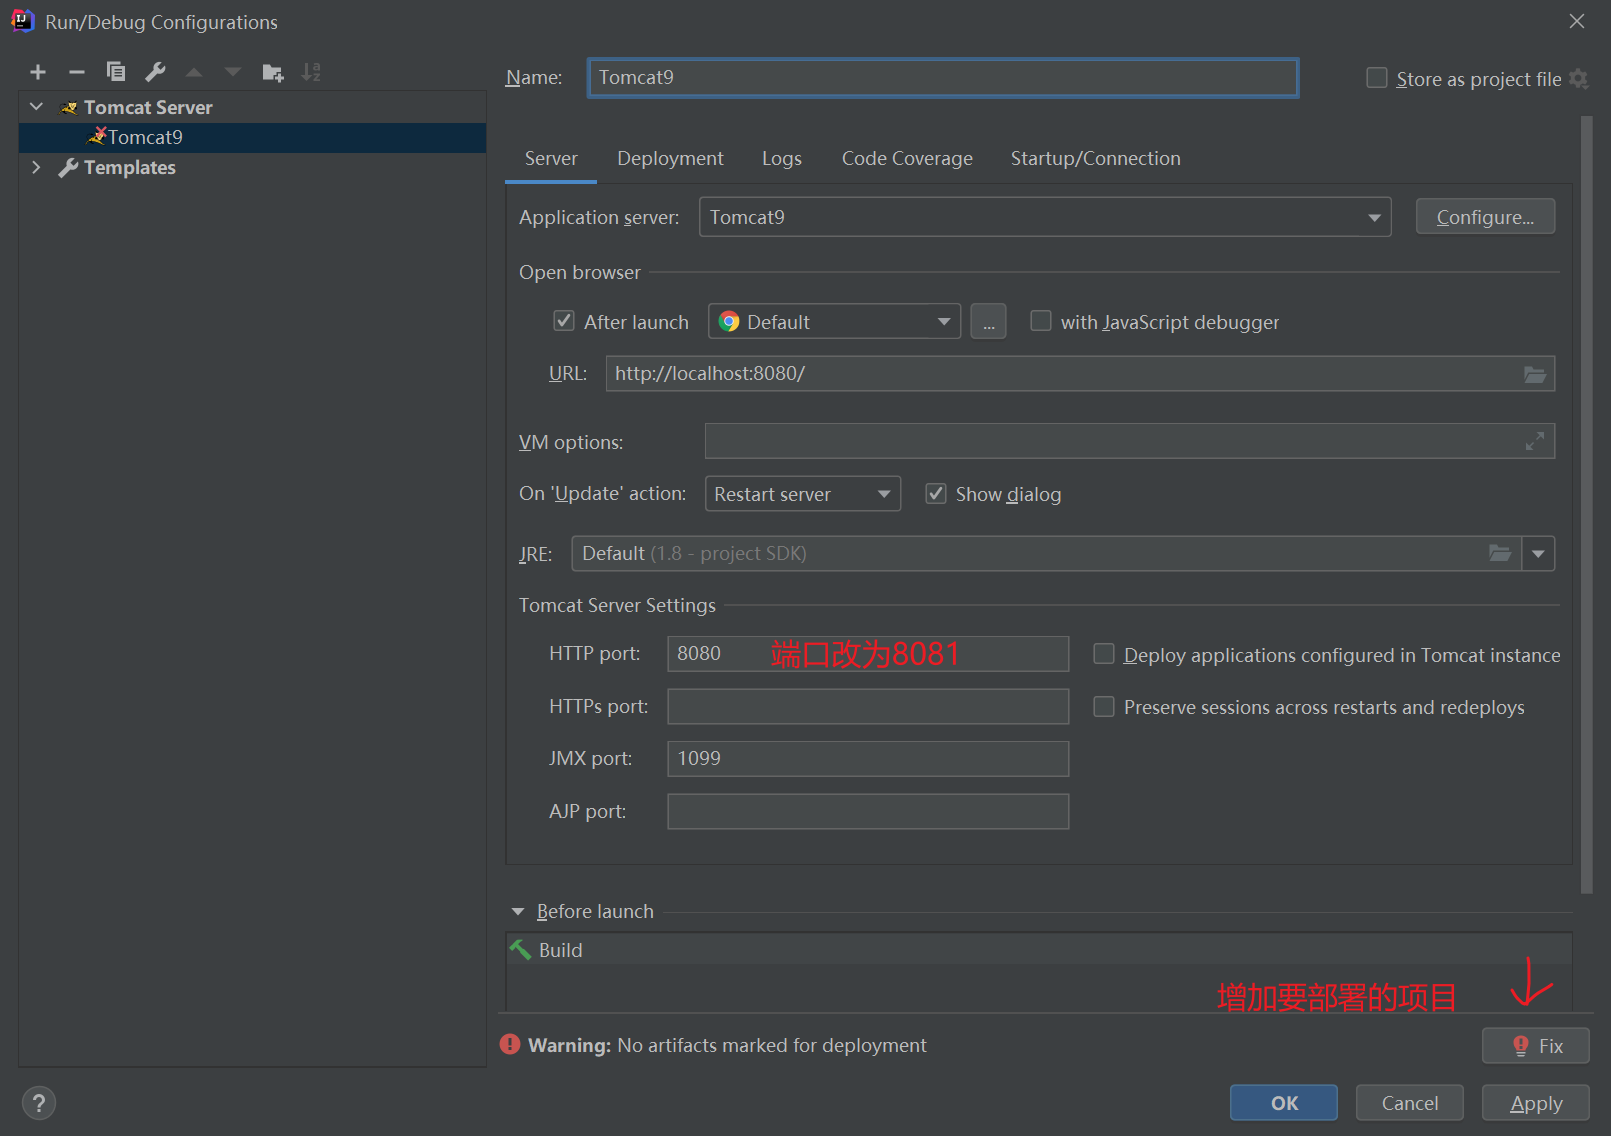Open the JRE dropdown arrow
The height and width of the screenshot is (1136, 1611).
1538,553
